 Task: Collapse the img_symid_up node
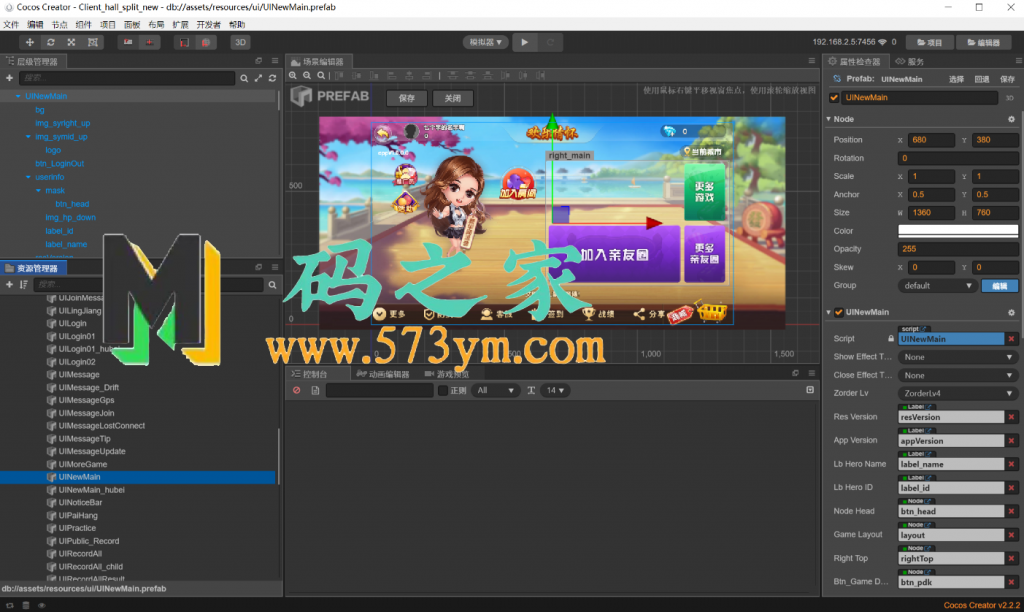(28, 137)
